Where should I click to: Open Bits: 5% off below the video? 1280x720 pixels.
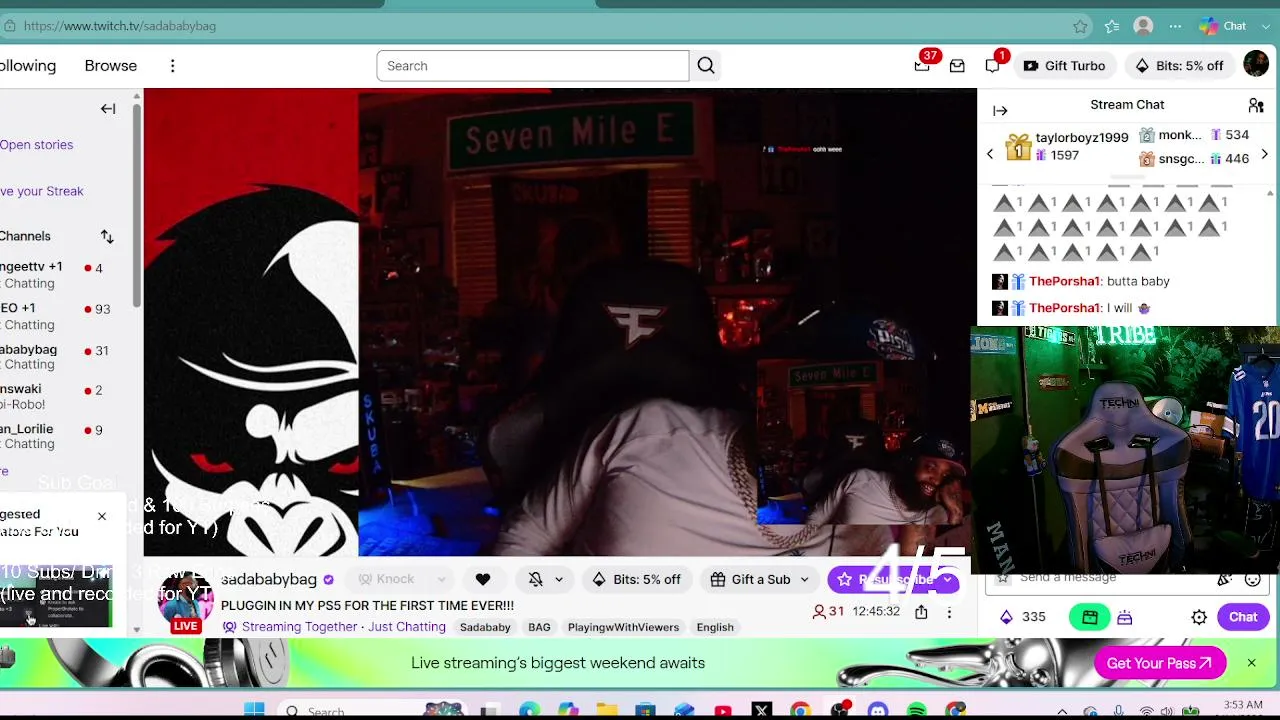coord(636,579)
